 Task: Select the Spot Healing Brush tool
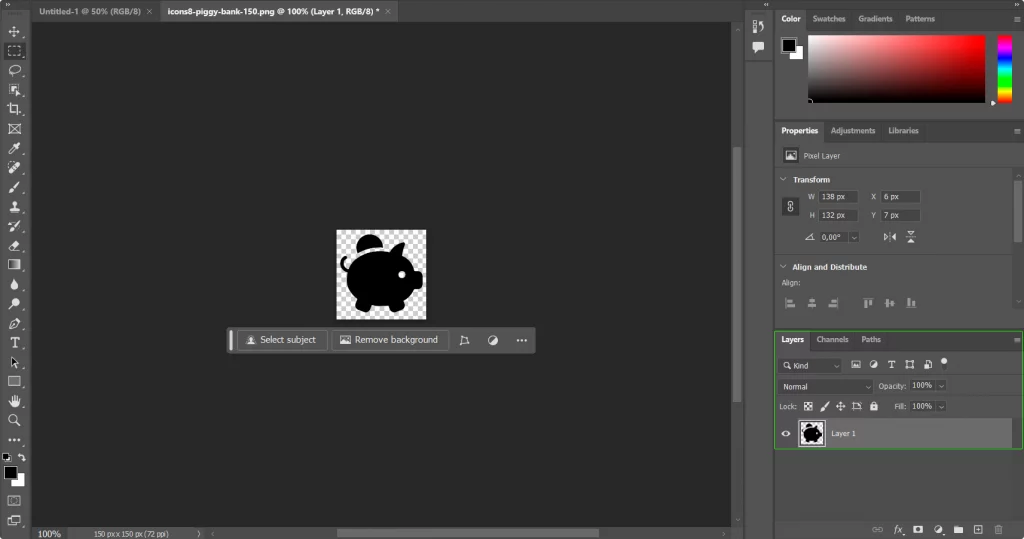pyautogui.click(x=14, y=168)
